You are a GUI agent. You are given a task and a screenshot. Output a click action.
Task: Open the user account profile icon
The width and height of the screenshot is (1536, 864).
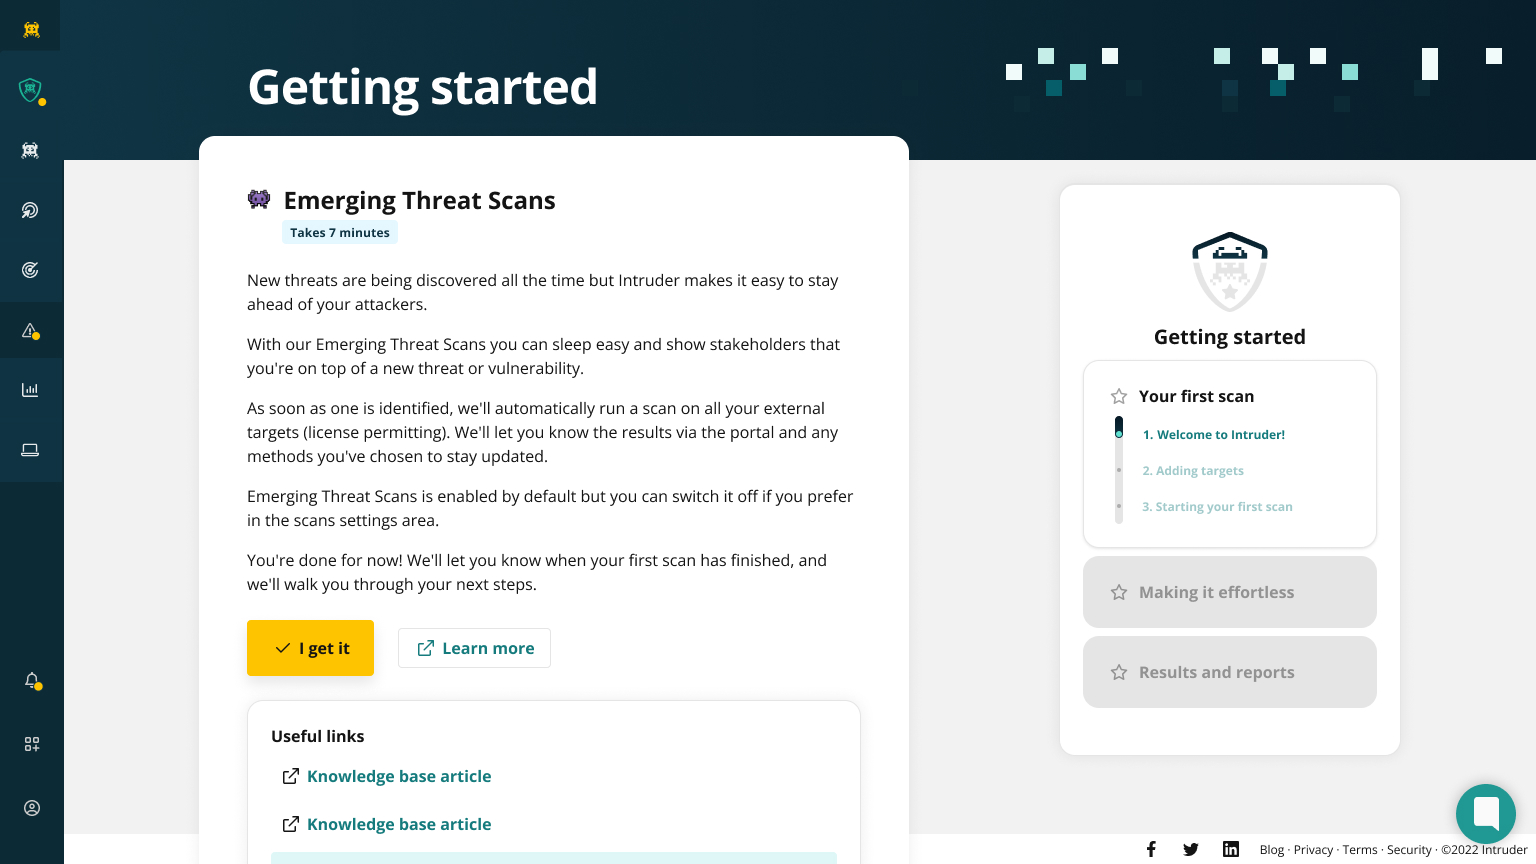click(32, 808)
